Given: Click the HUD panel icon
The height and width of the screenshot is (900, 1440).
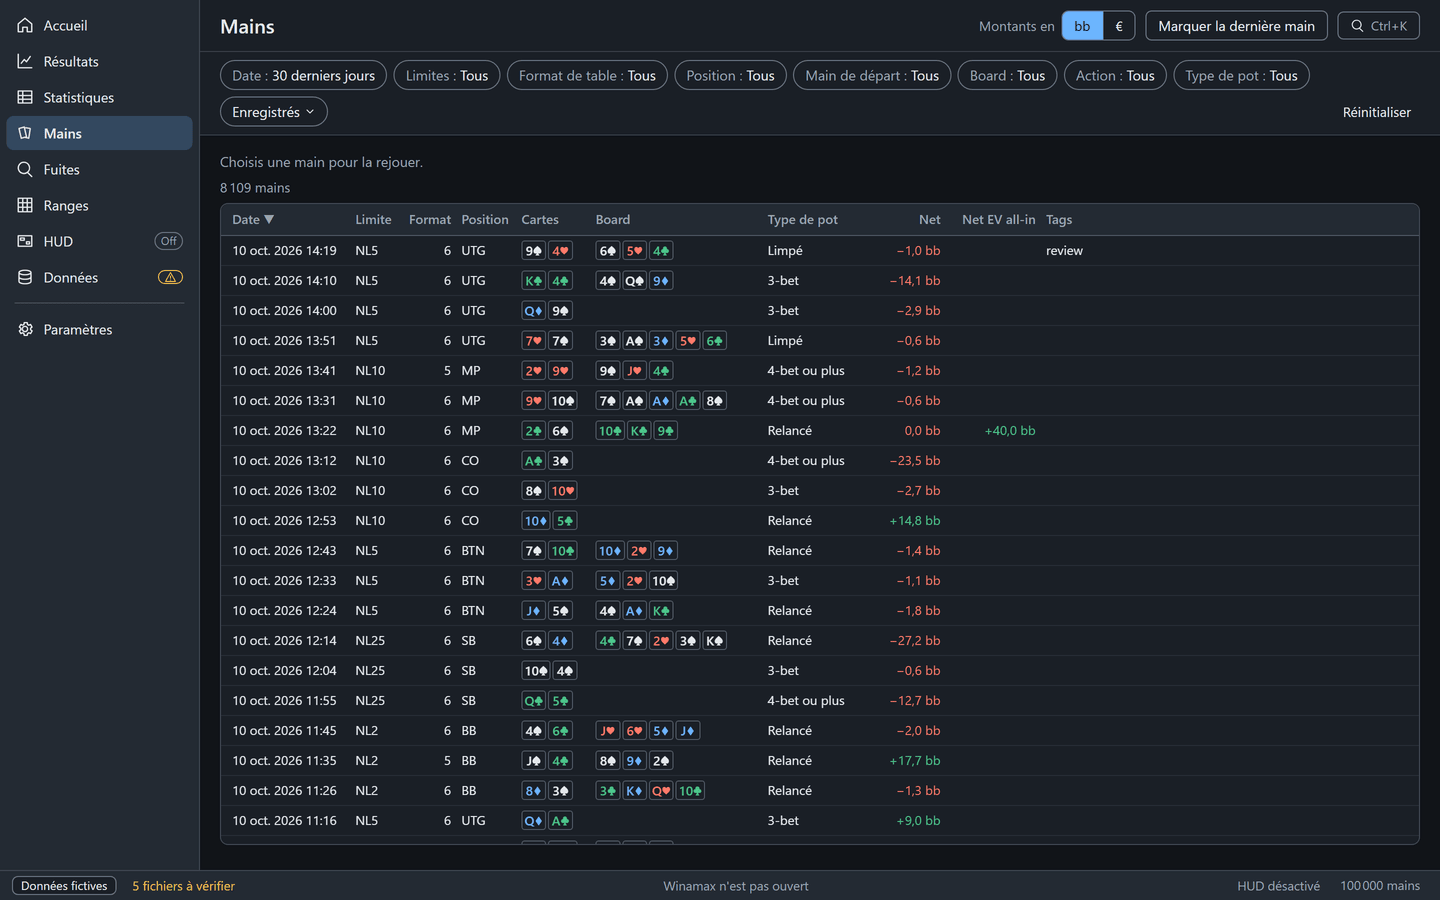Looking at the screenshot, I should pos(25,241).
